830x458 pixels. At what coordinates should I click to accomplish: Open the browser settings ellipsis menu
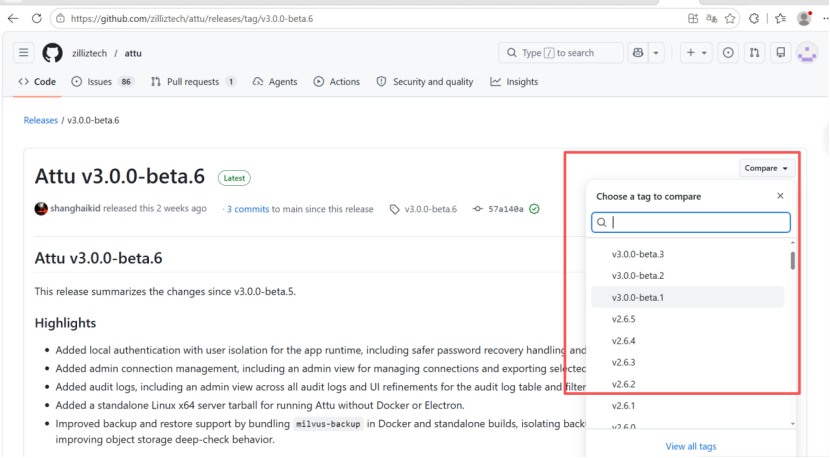825,19
